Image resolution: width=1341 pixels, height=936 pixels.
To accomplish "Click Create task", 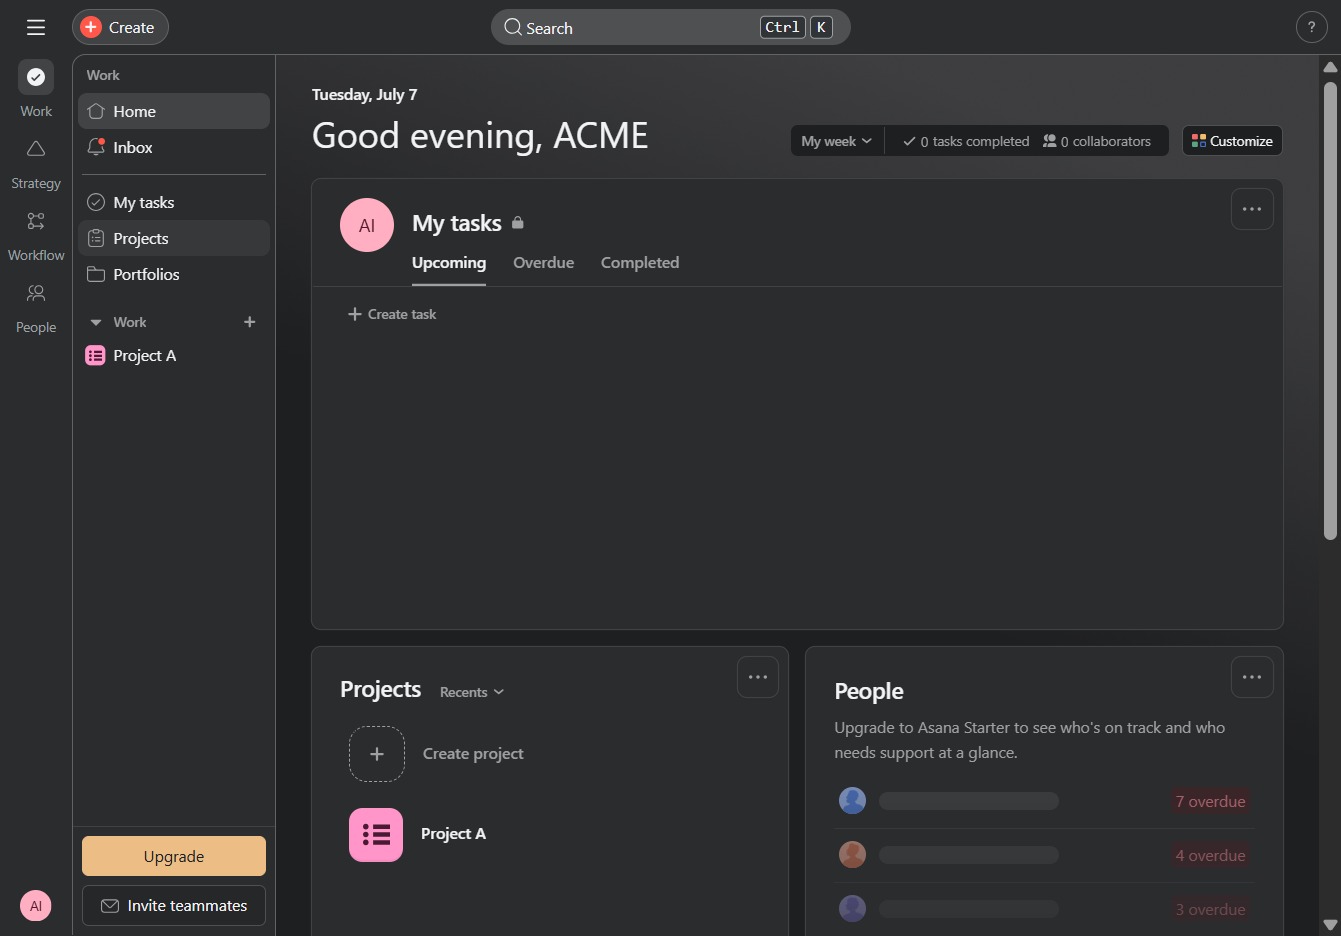I will coord(392,314).
